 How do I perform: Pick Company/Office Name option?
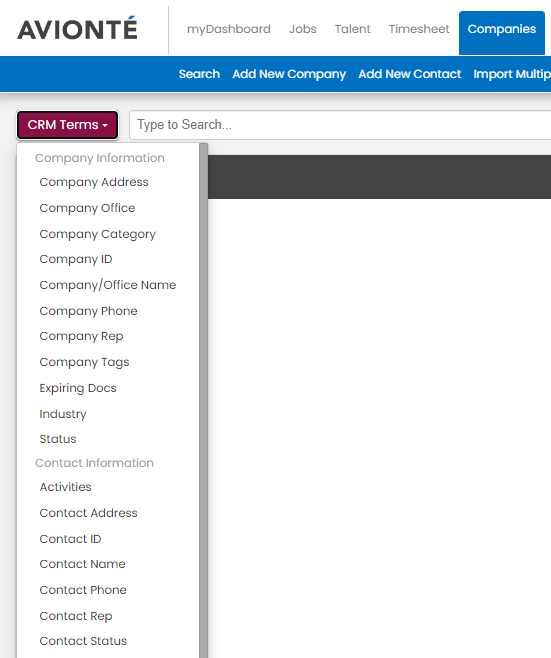point(108,285)
